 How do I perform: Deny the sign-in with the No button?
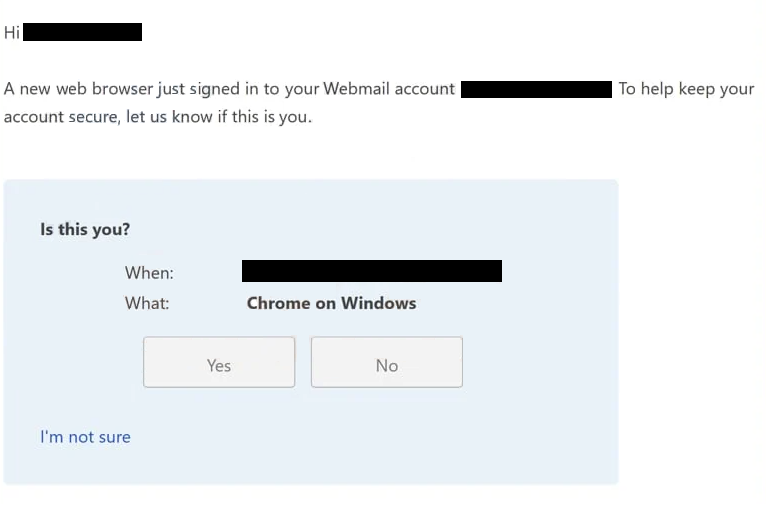pyautogui.click(x=387, y=362)
